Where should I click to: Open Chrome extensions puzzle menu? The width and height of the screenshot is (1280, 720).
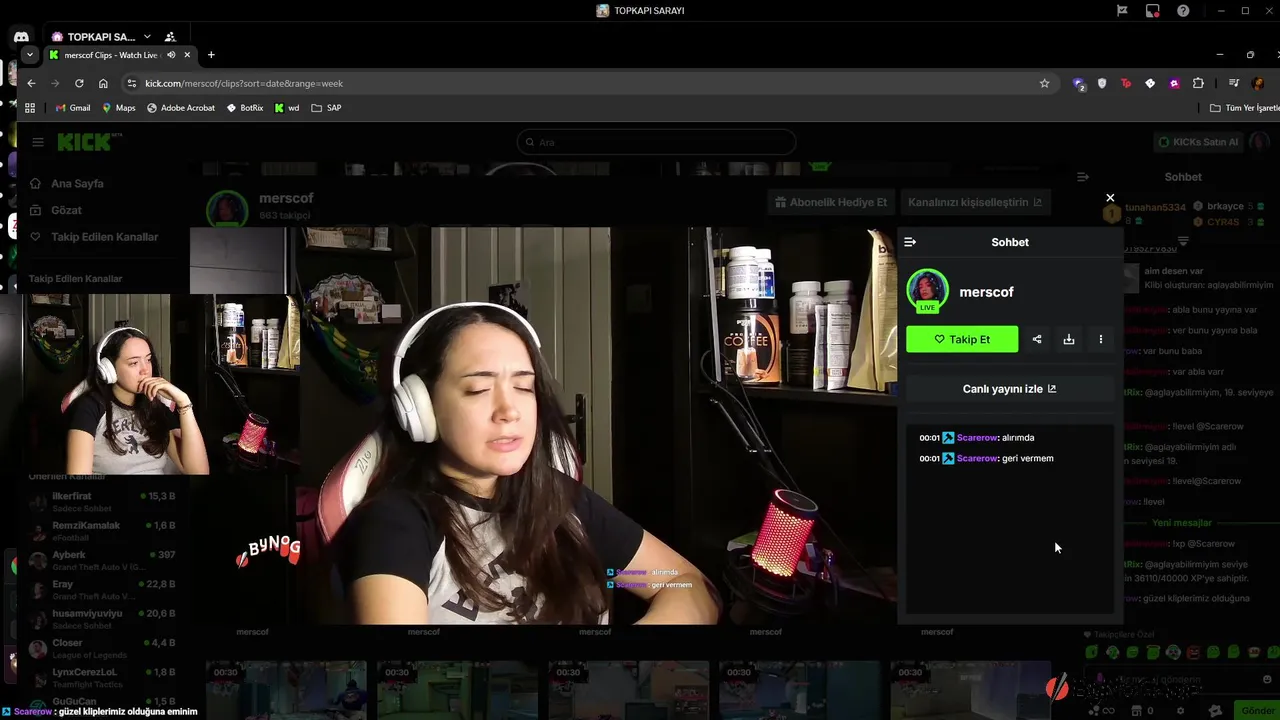(x=1198, y=83)
